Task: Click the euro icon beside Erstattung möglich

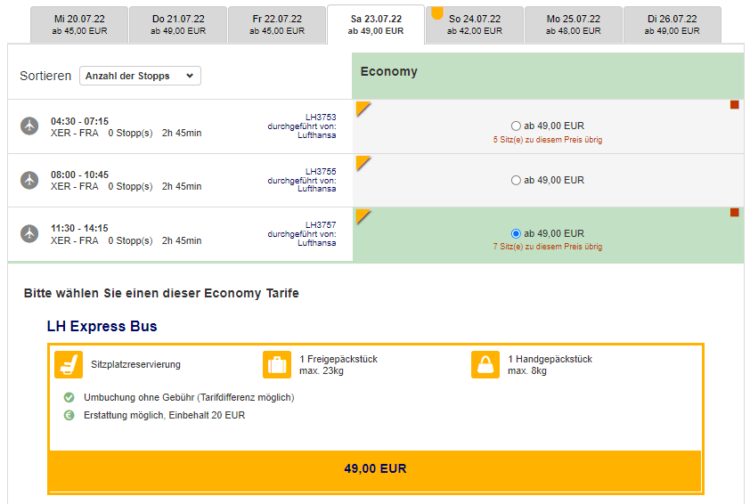Action: coord(69,415)
